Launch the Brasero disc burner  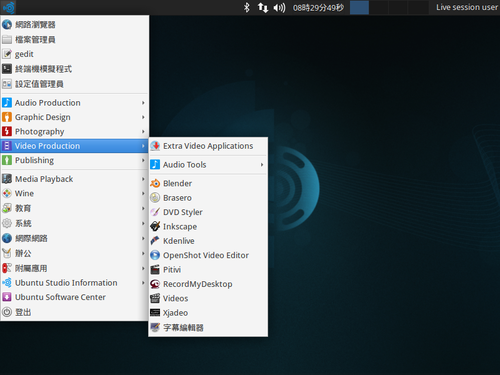(x=208, y=198)
